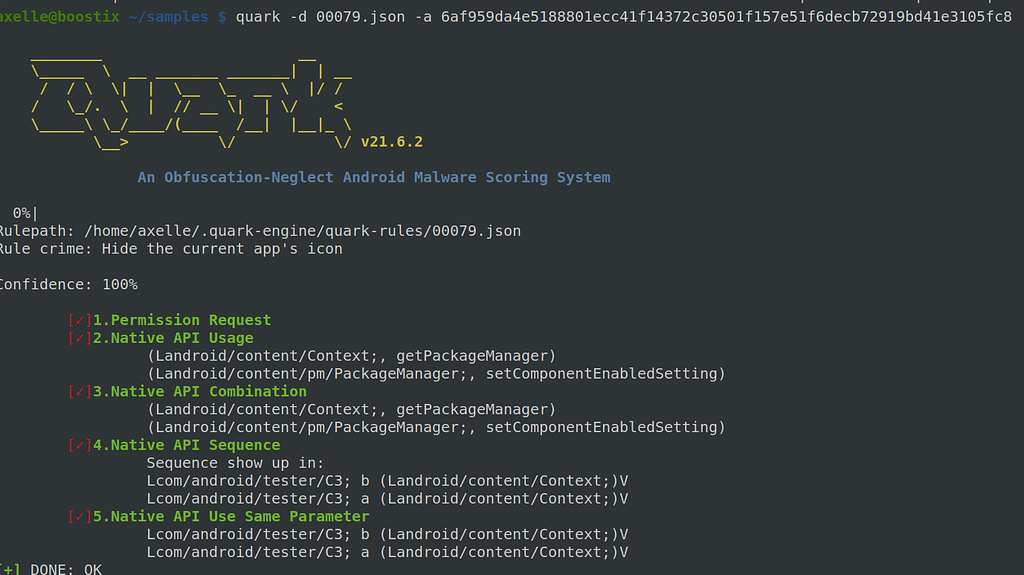Click the '0%|' progress indicator

point(25,213)
